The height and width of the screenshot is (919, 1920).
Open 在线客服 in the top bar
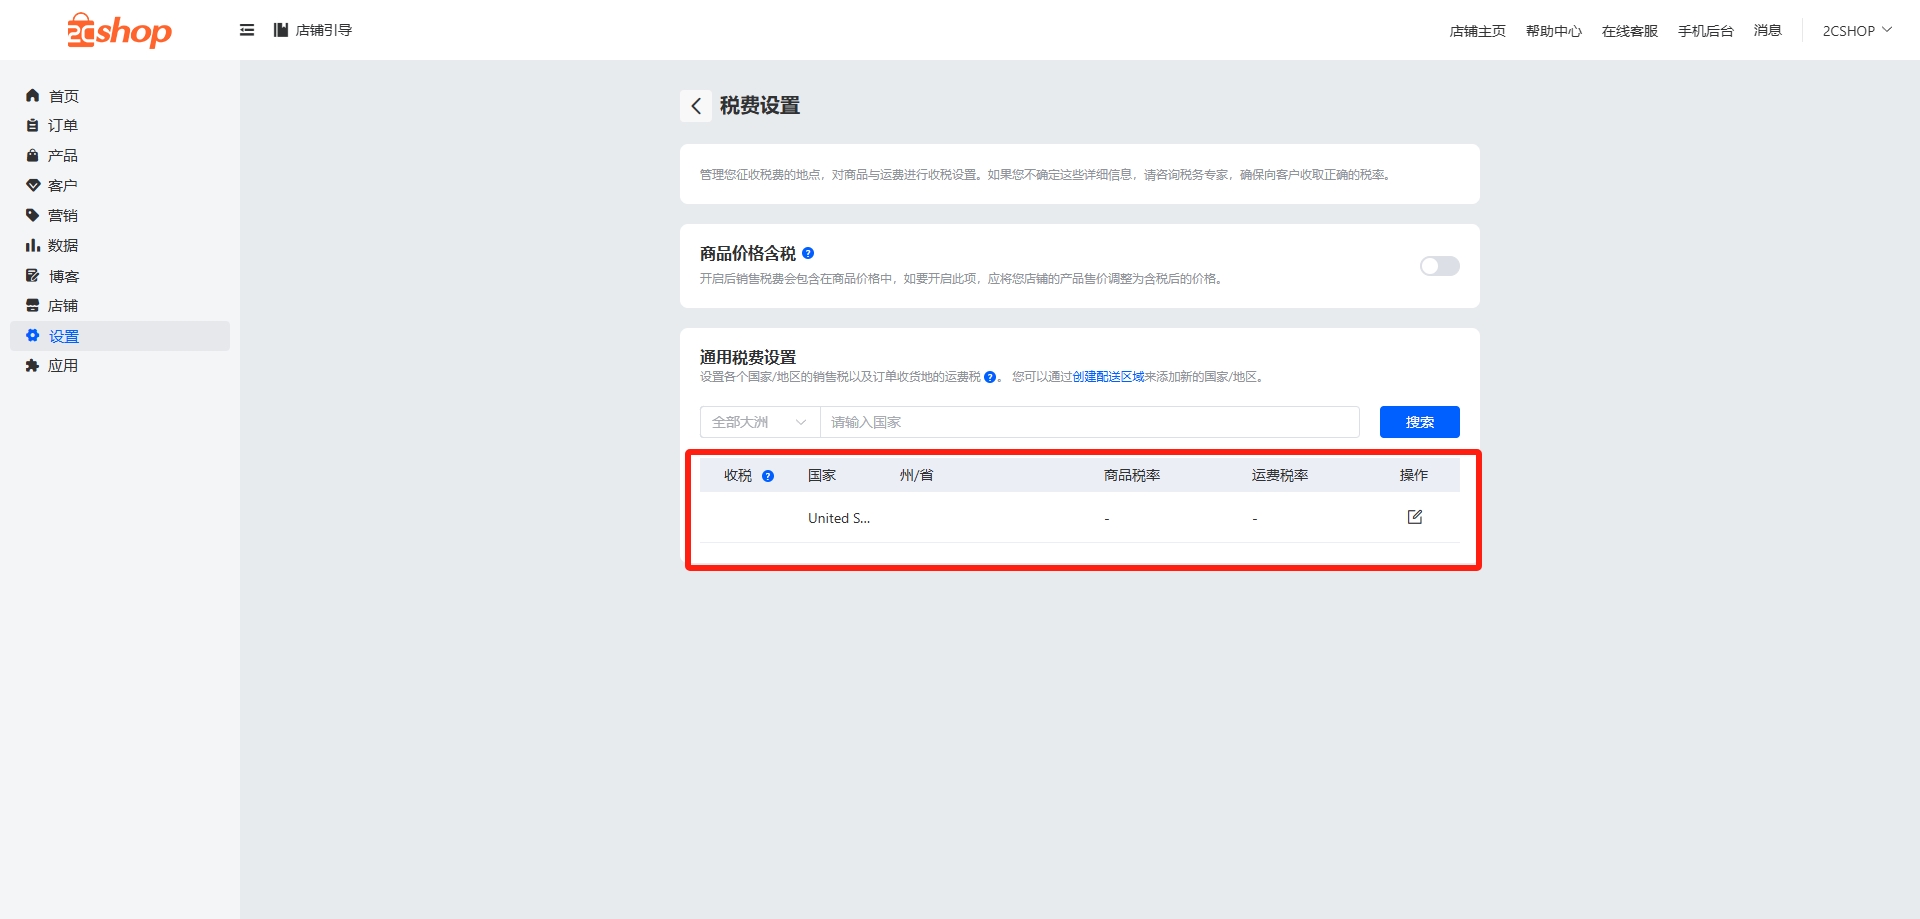pyautogui.click(x=1629, y=31)
